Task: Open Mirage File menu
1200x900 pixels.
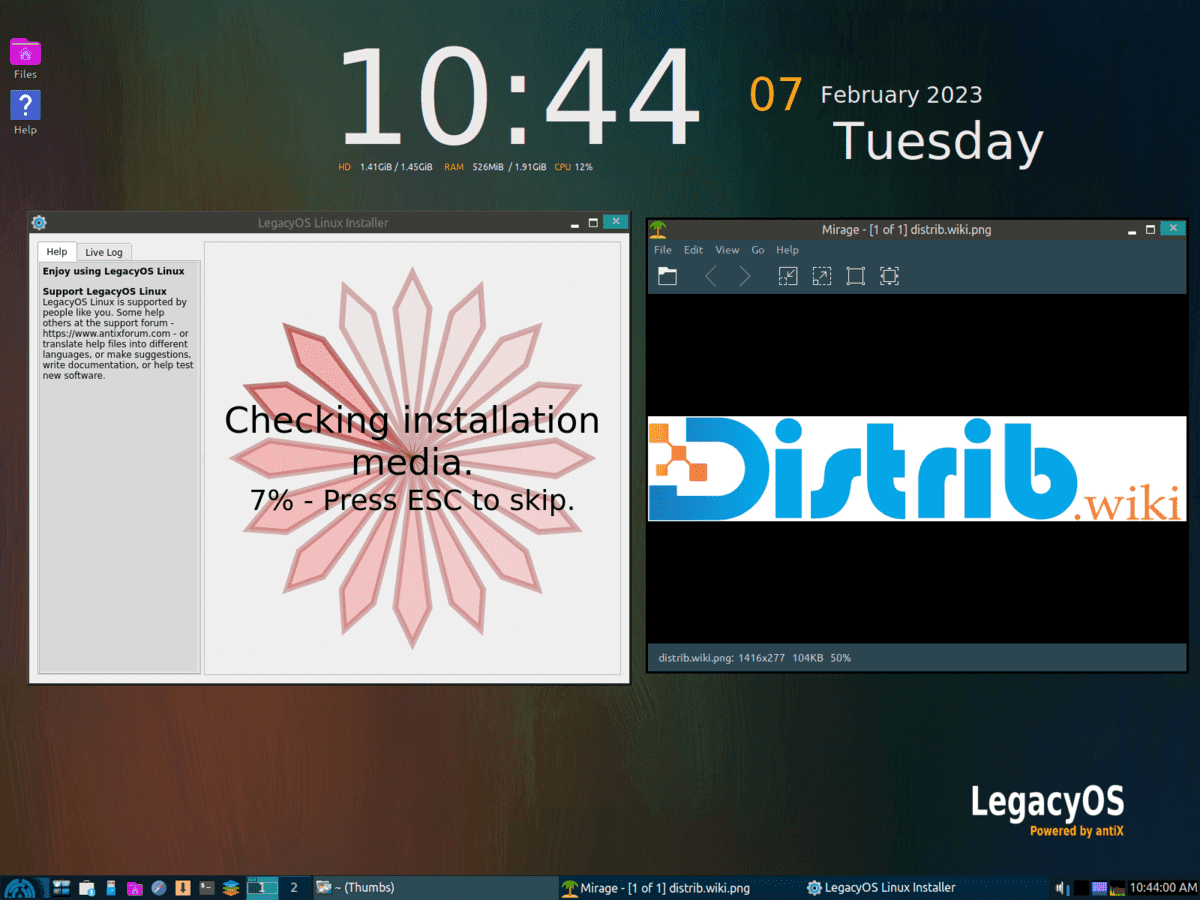Action: tap(662, 250)
